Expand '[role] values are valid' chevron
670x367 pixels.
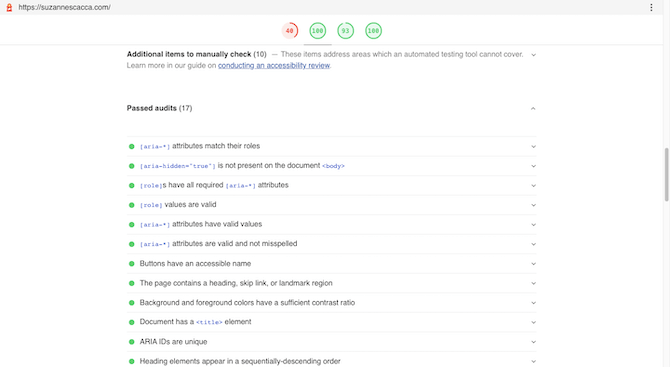(533, 205)
